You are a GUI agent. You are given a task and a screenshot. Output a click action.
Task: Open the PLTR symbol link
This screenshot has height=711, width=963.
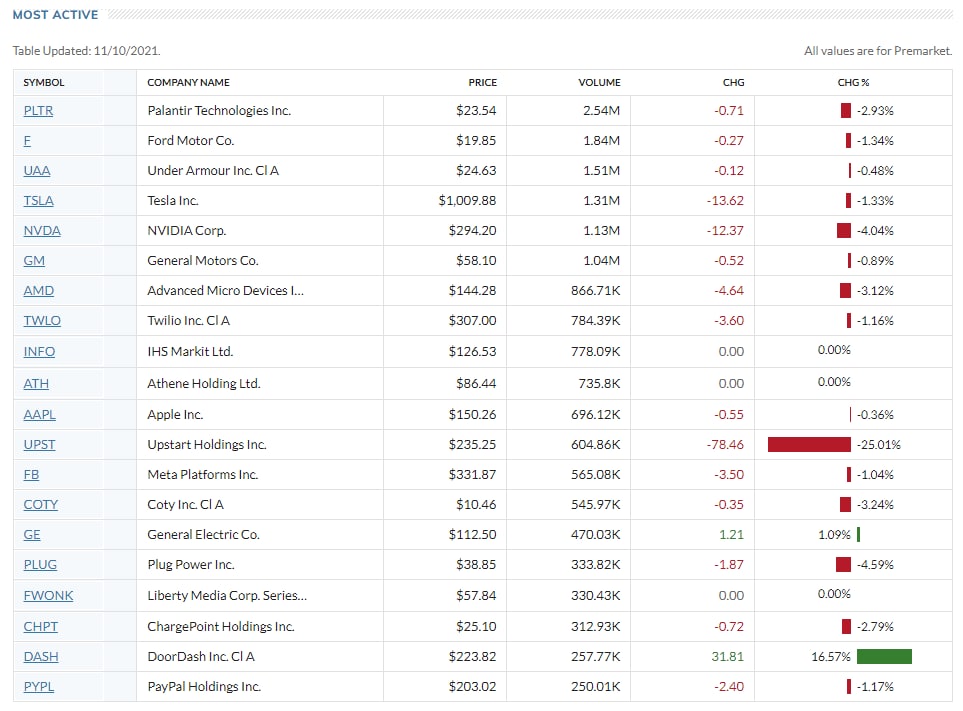[38, 111]
